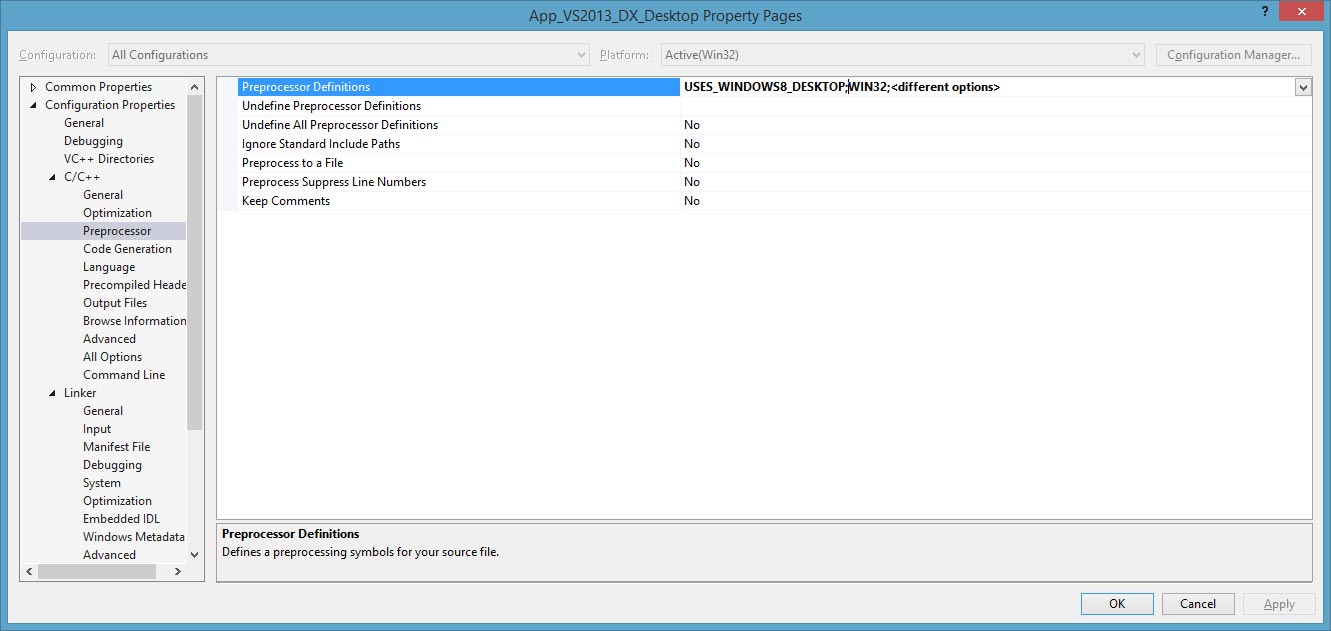The height and width of the screenshot is (631, 1331).
Task: Click the tree's horizontal scroll left arrow
Action: tap(29, 572)
